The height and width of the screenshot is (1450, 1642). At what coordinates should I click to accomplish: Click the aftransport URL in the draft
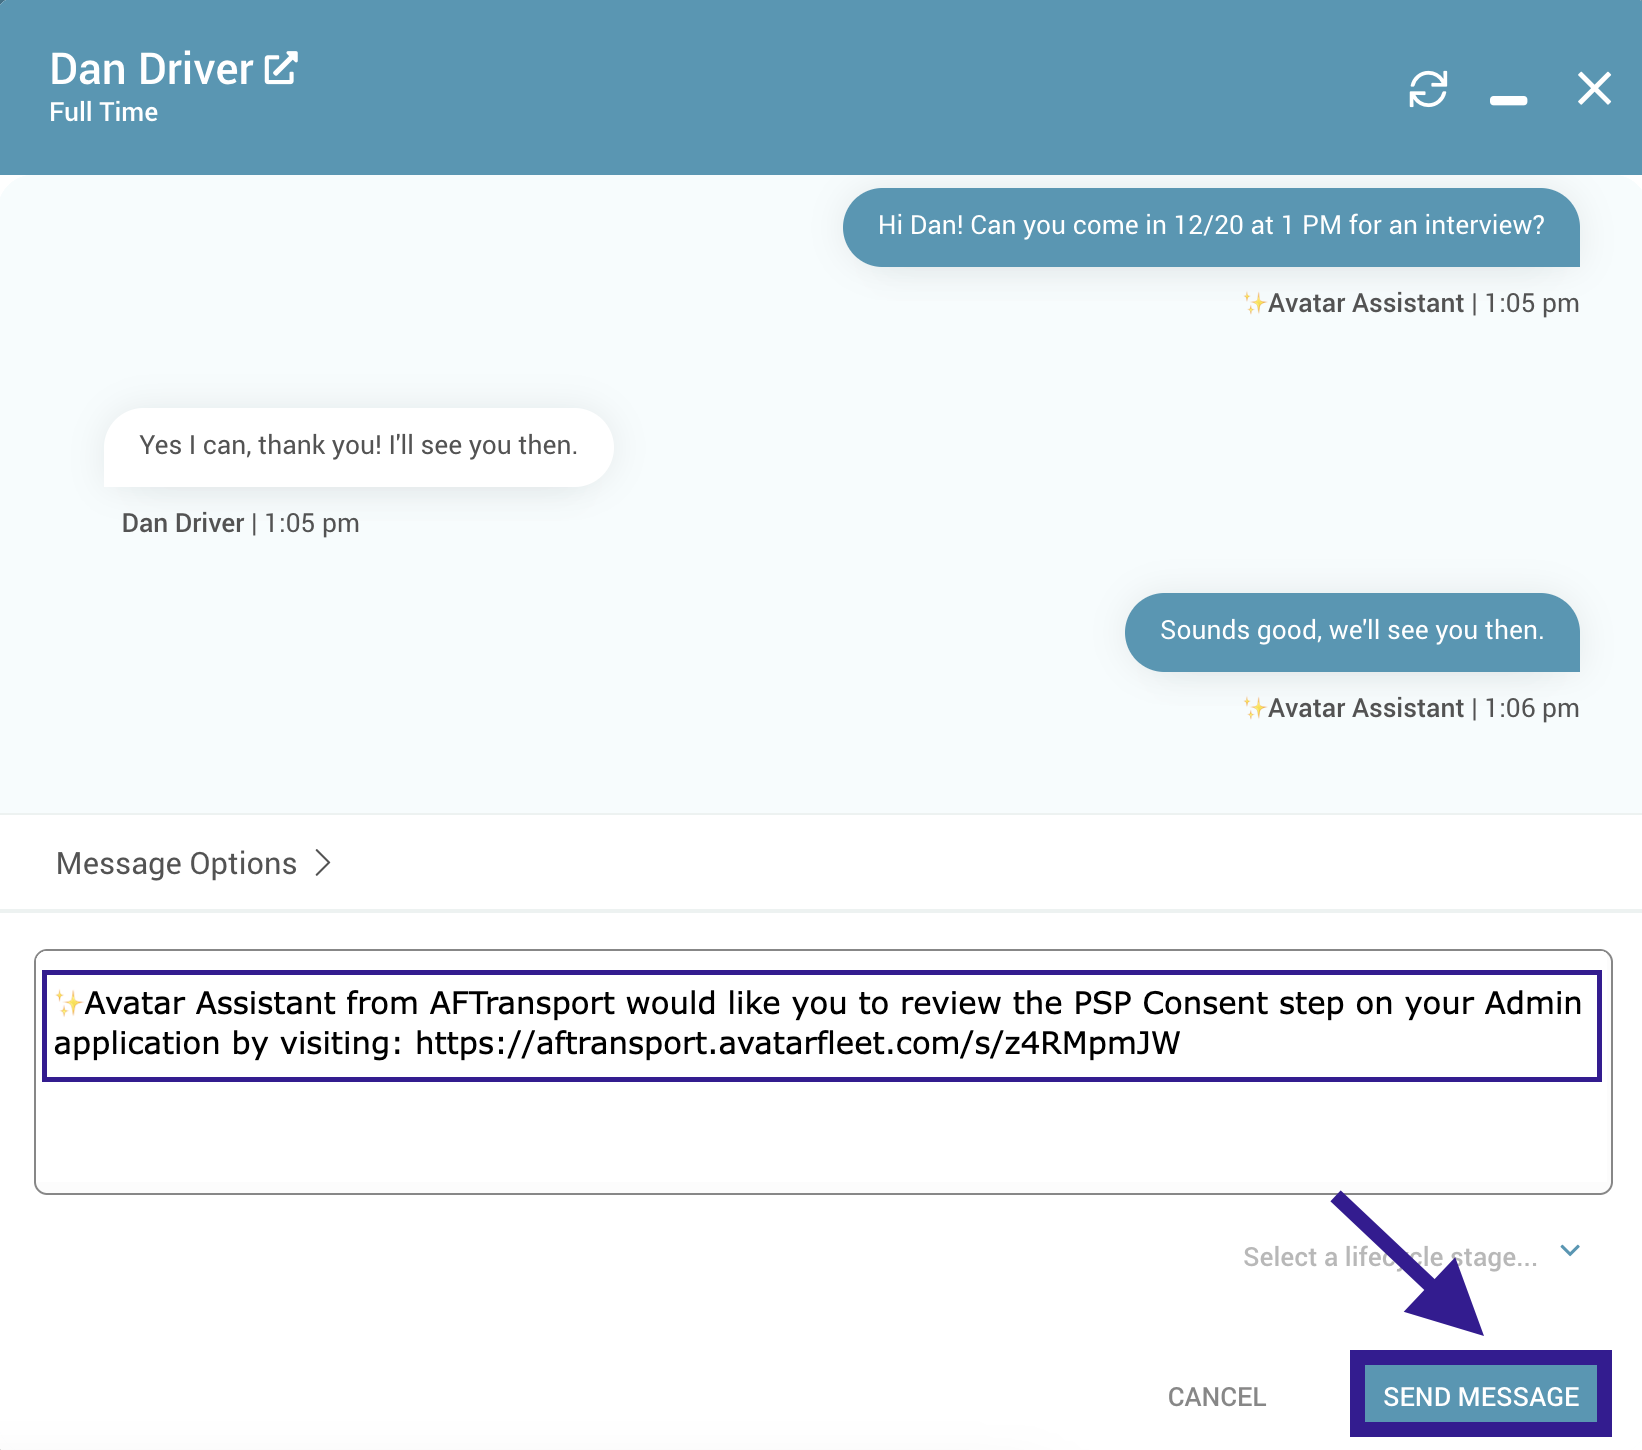click(797, 1044)
